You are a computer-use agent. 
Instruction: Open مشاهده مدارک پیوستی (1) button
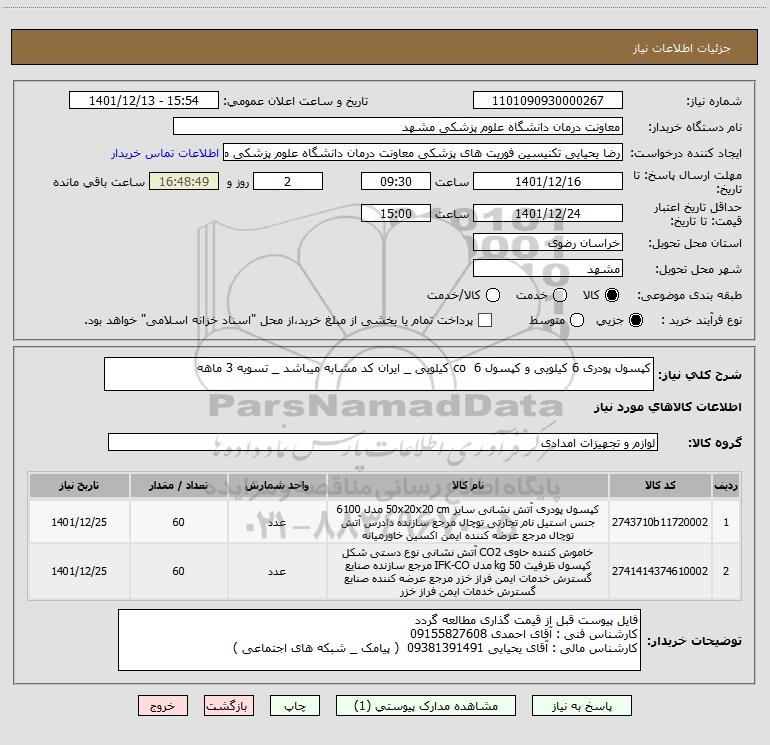426,706
